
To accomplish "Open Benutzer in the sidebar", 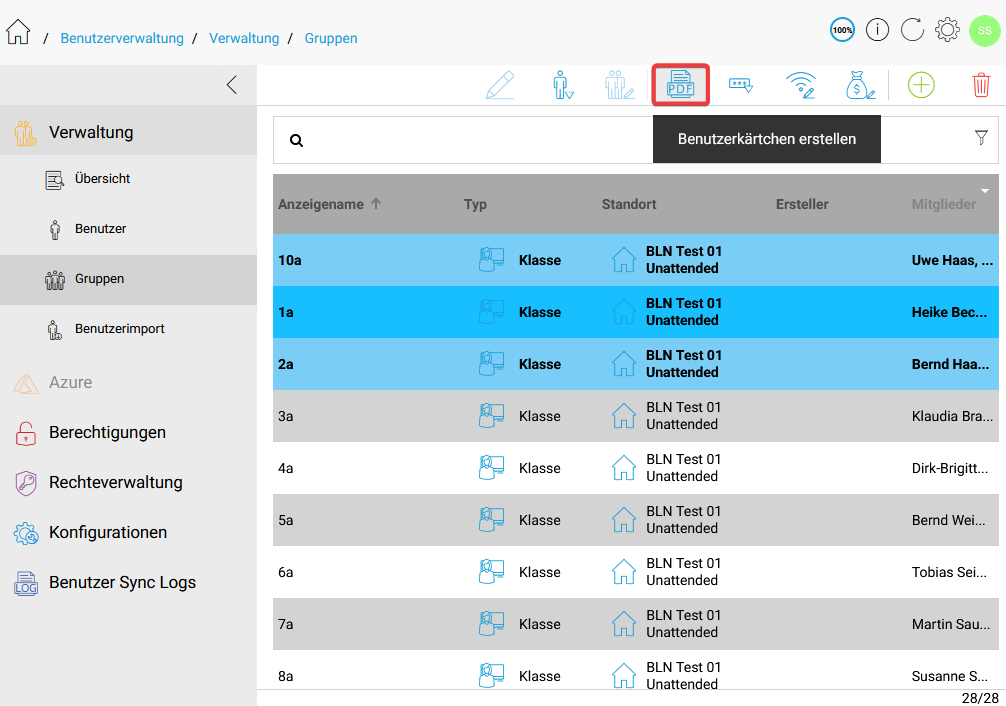I will (x=128, y=229).
